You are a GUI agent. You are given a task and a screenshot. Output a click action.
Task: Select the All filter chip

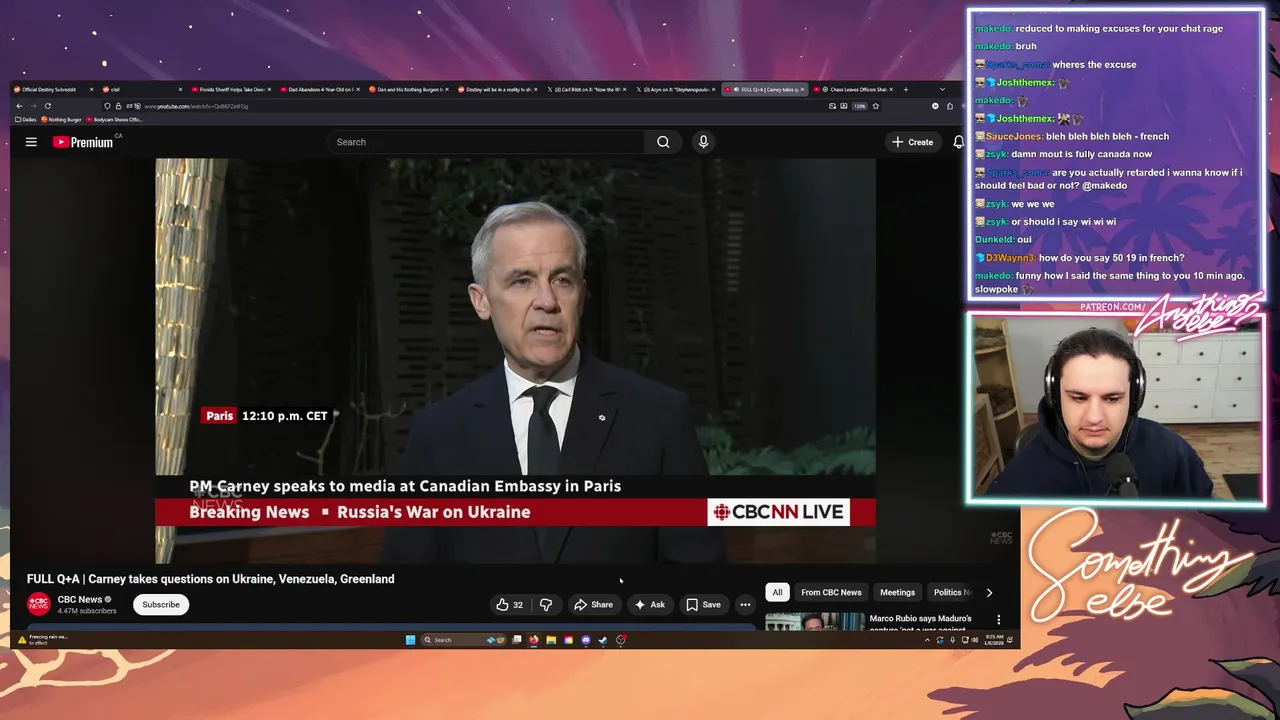click(777, 592)
